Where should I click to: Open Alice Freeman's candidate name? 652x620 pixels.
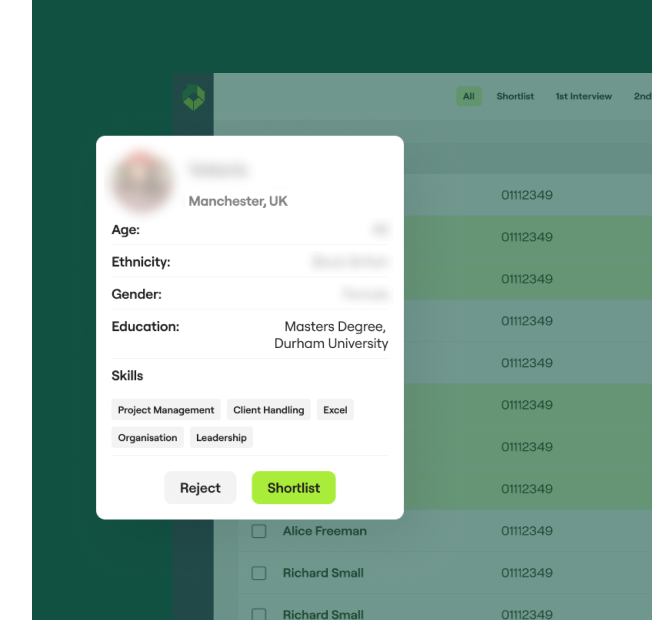click(324, 531)
